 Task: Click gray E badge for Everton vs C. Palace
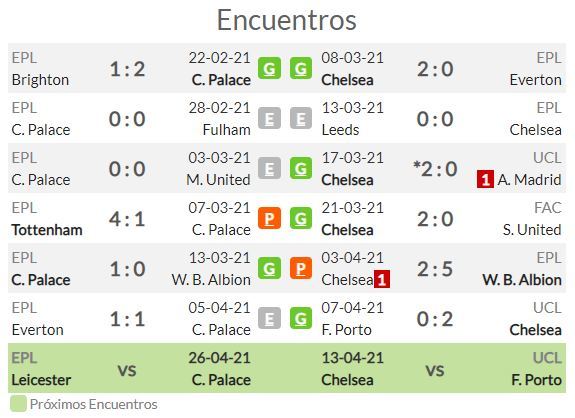click(x=269, y=319)
